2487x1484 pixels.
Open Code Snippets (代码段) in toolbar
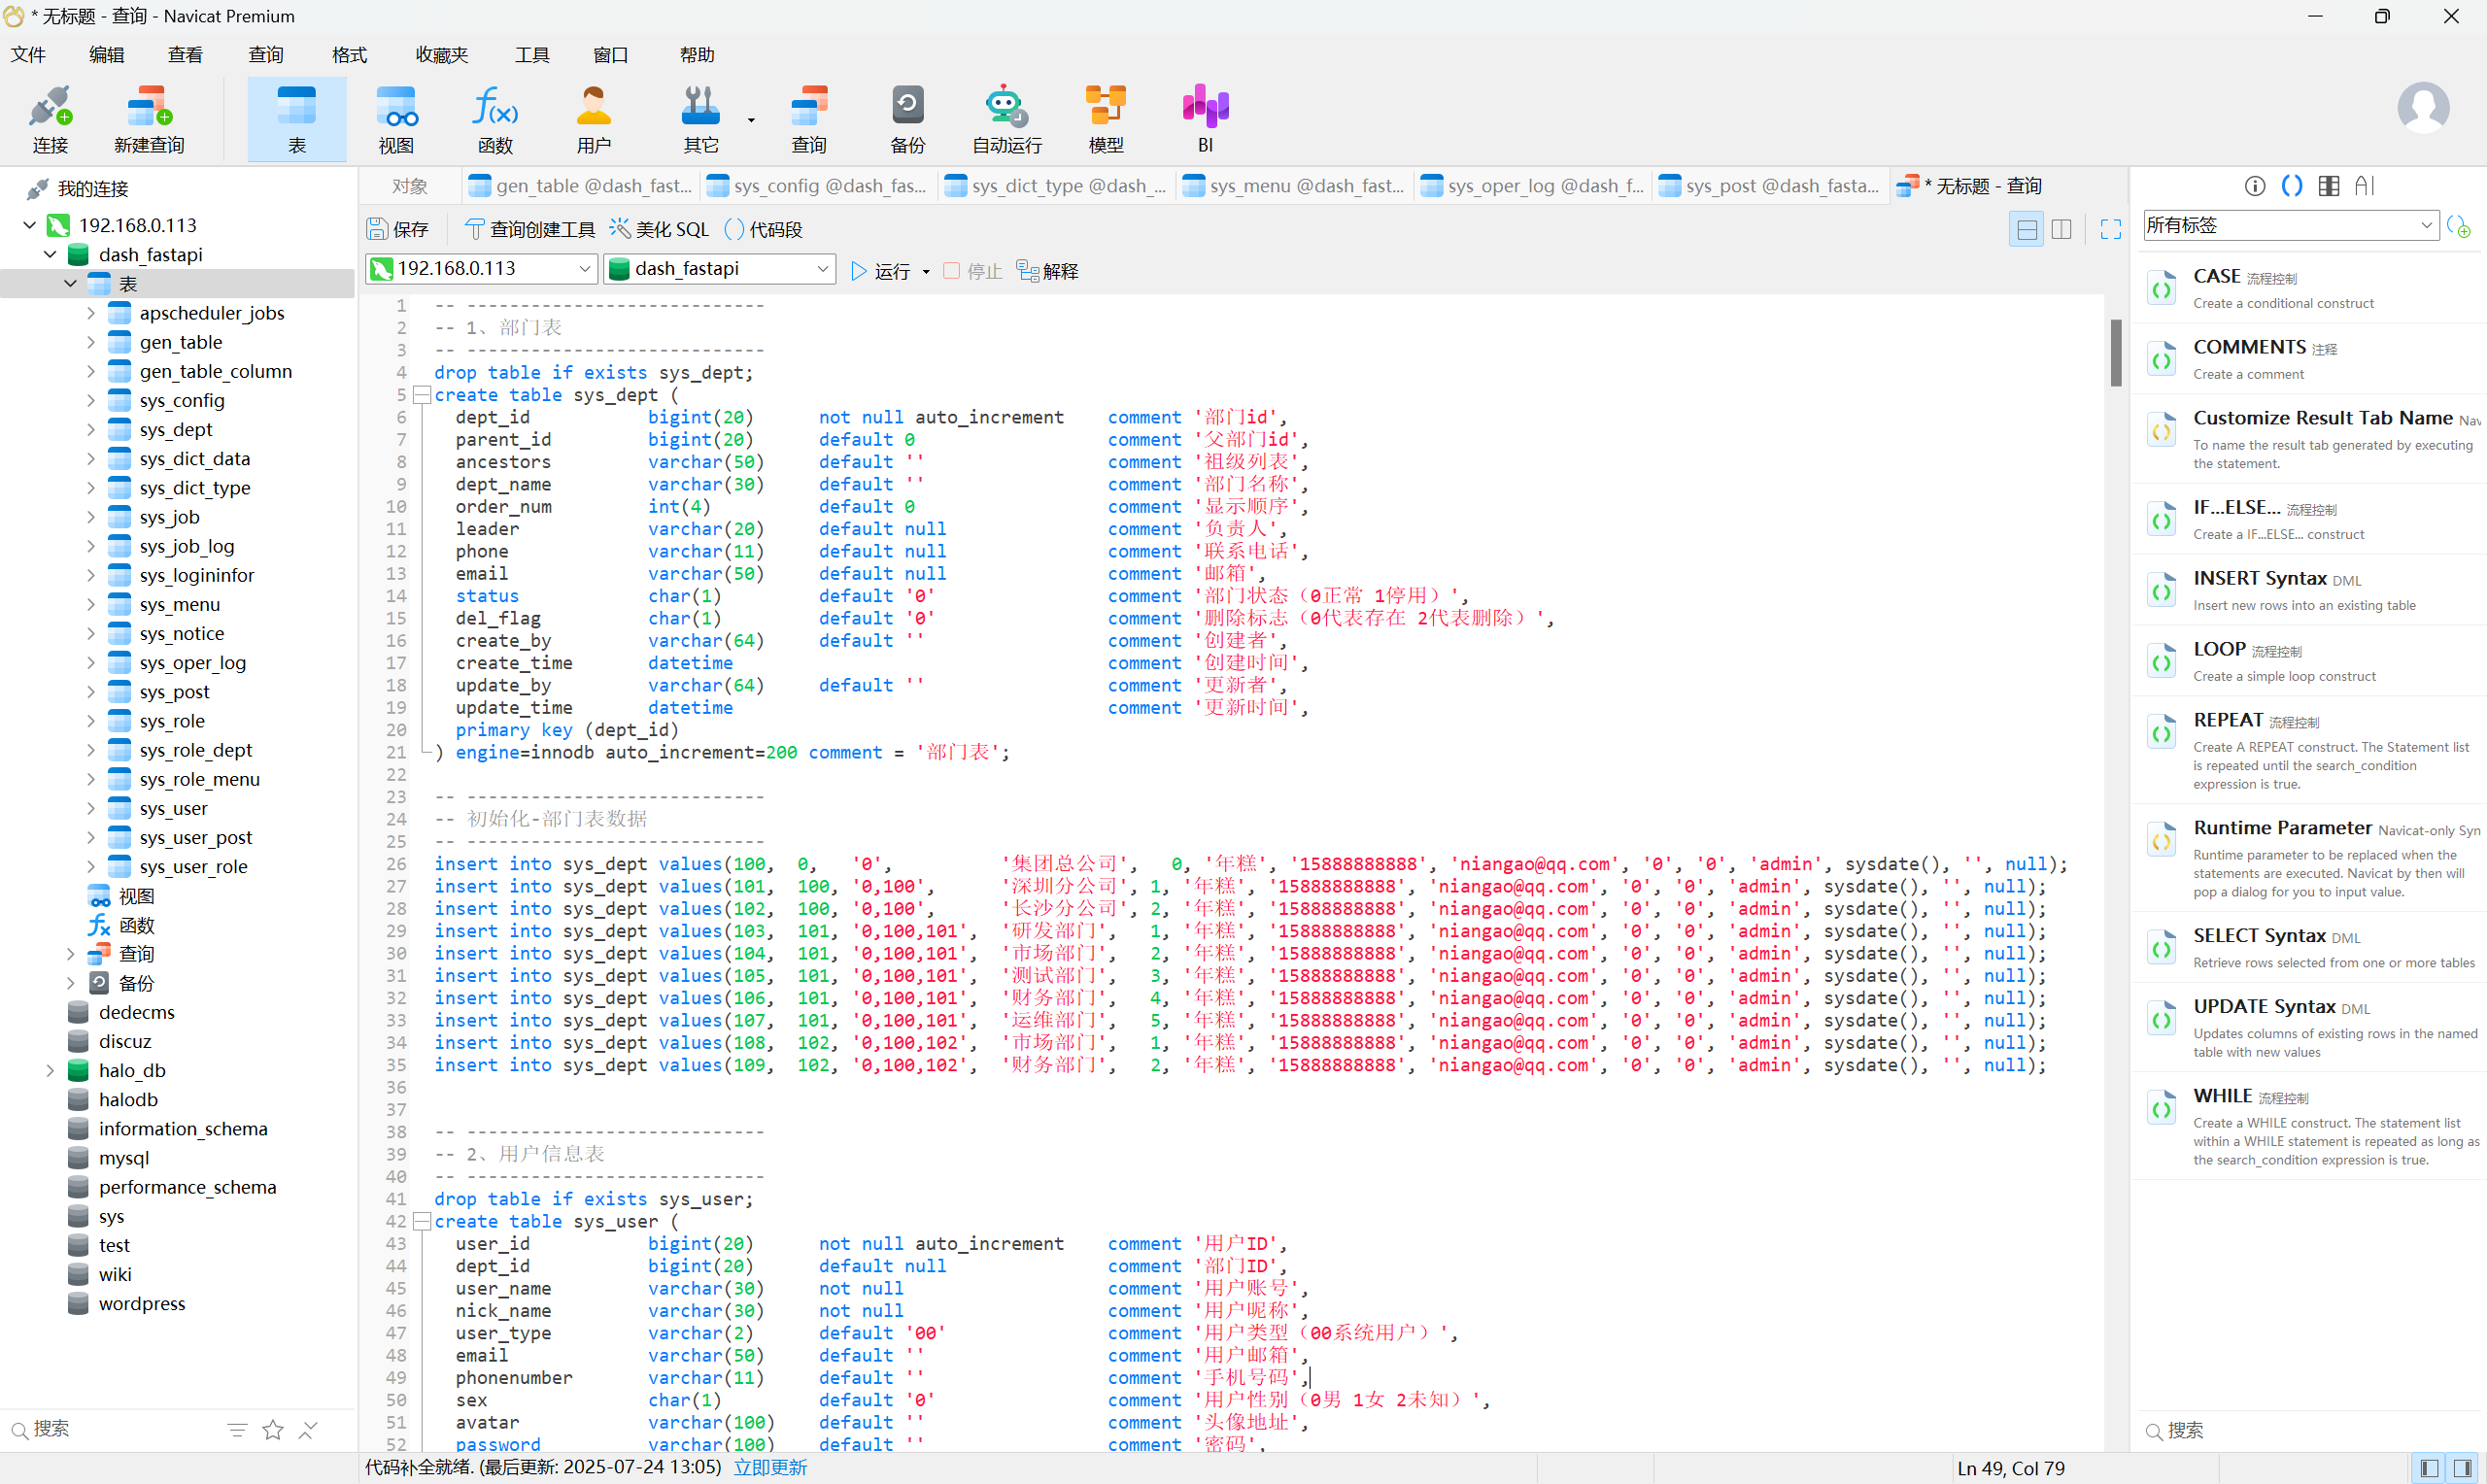[x=764, y=229]
